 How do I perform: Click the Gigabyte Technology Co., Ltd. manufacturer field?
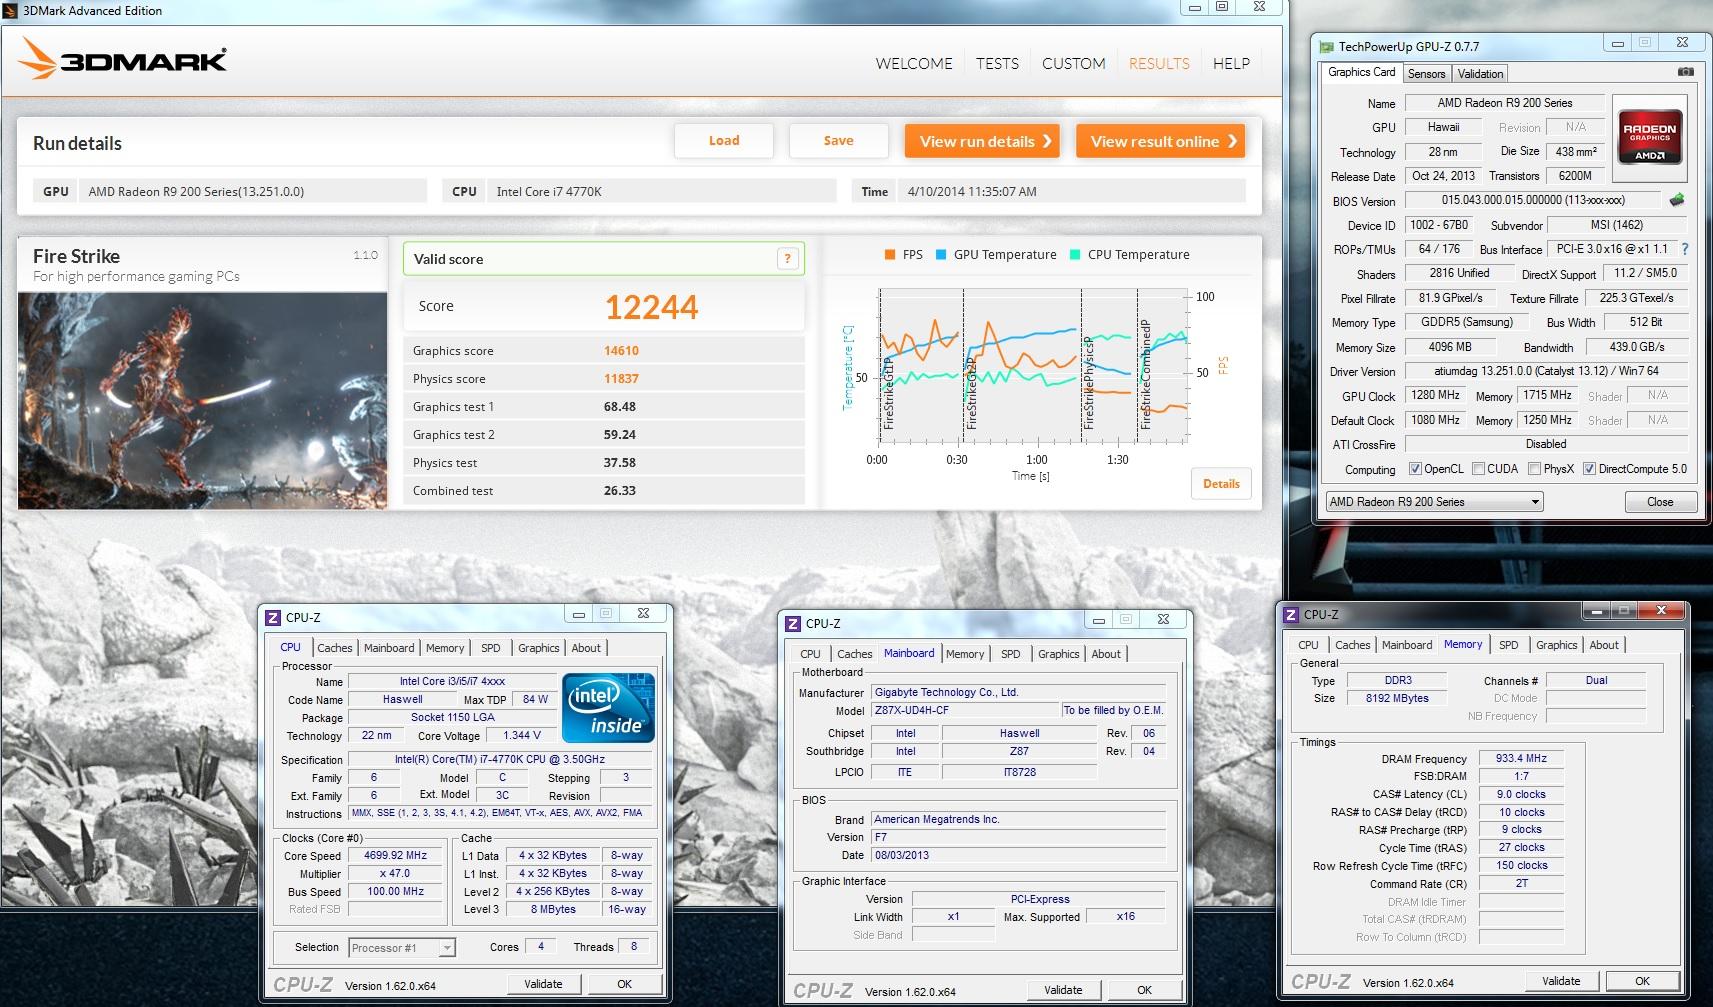[x=1019, y=692]
